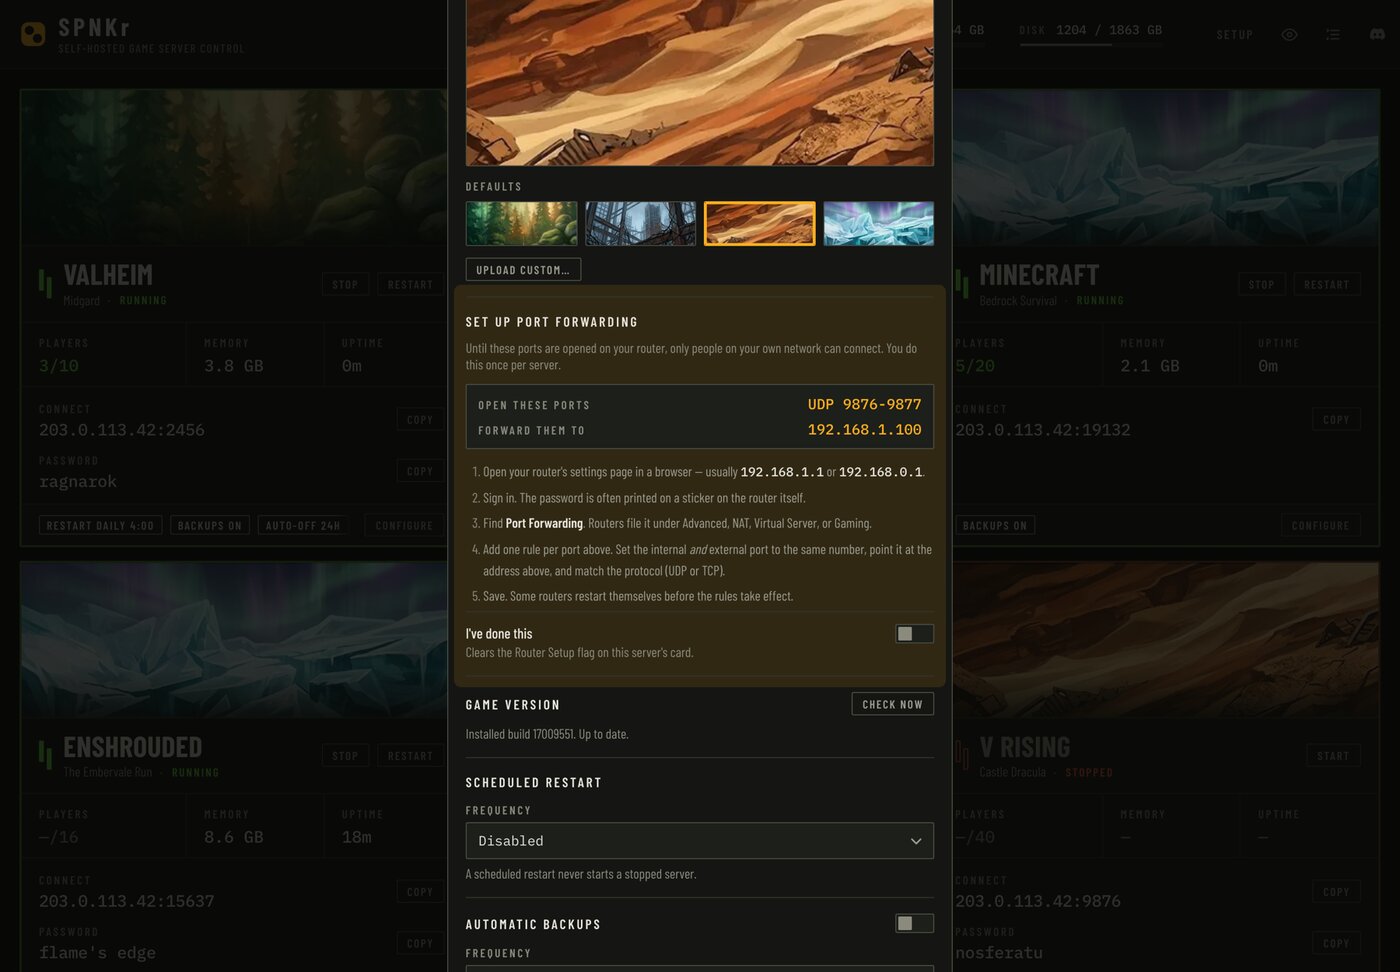This screenshot has width=1400, height=972.
Task: Stop the Valheim server
Action: (x=345, y=285)
